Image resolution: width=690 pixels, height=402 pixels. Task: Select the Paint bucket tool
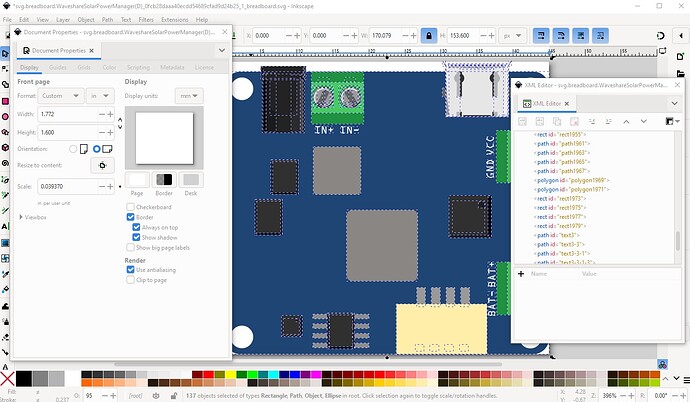[x=5, y=289]
